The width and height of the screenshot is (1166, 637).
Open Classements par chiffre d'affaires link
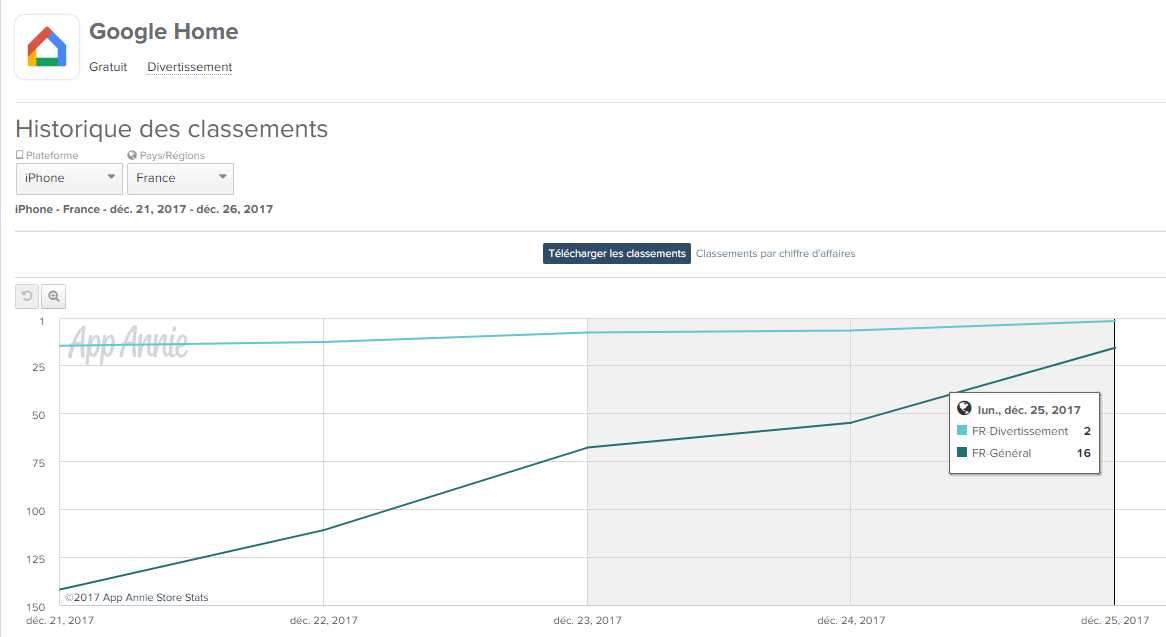(x=776, y=253)
